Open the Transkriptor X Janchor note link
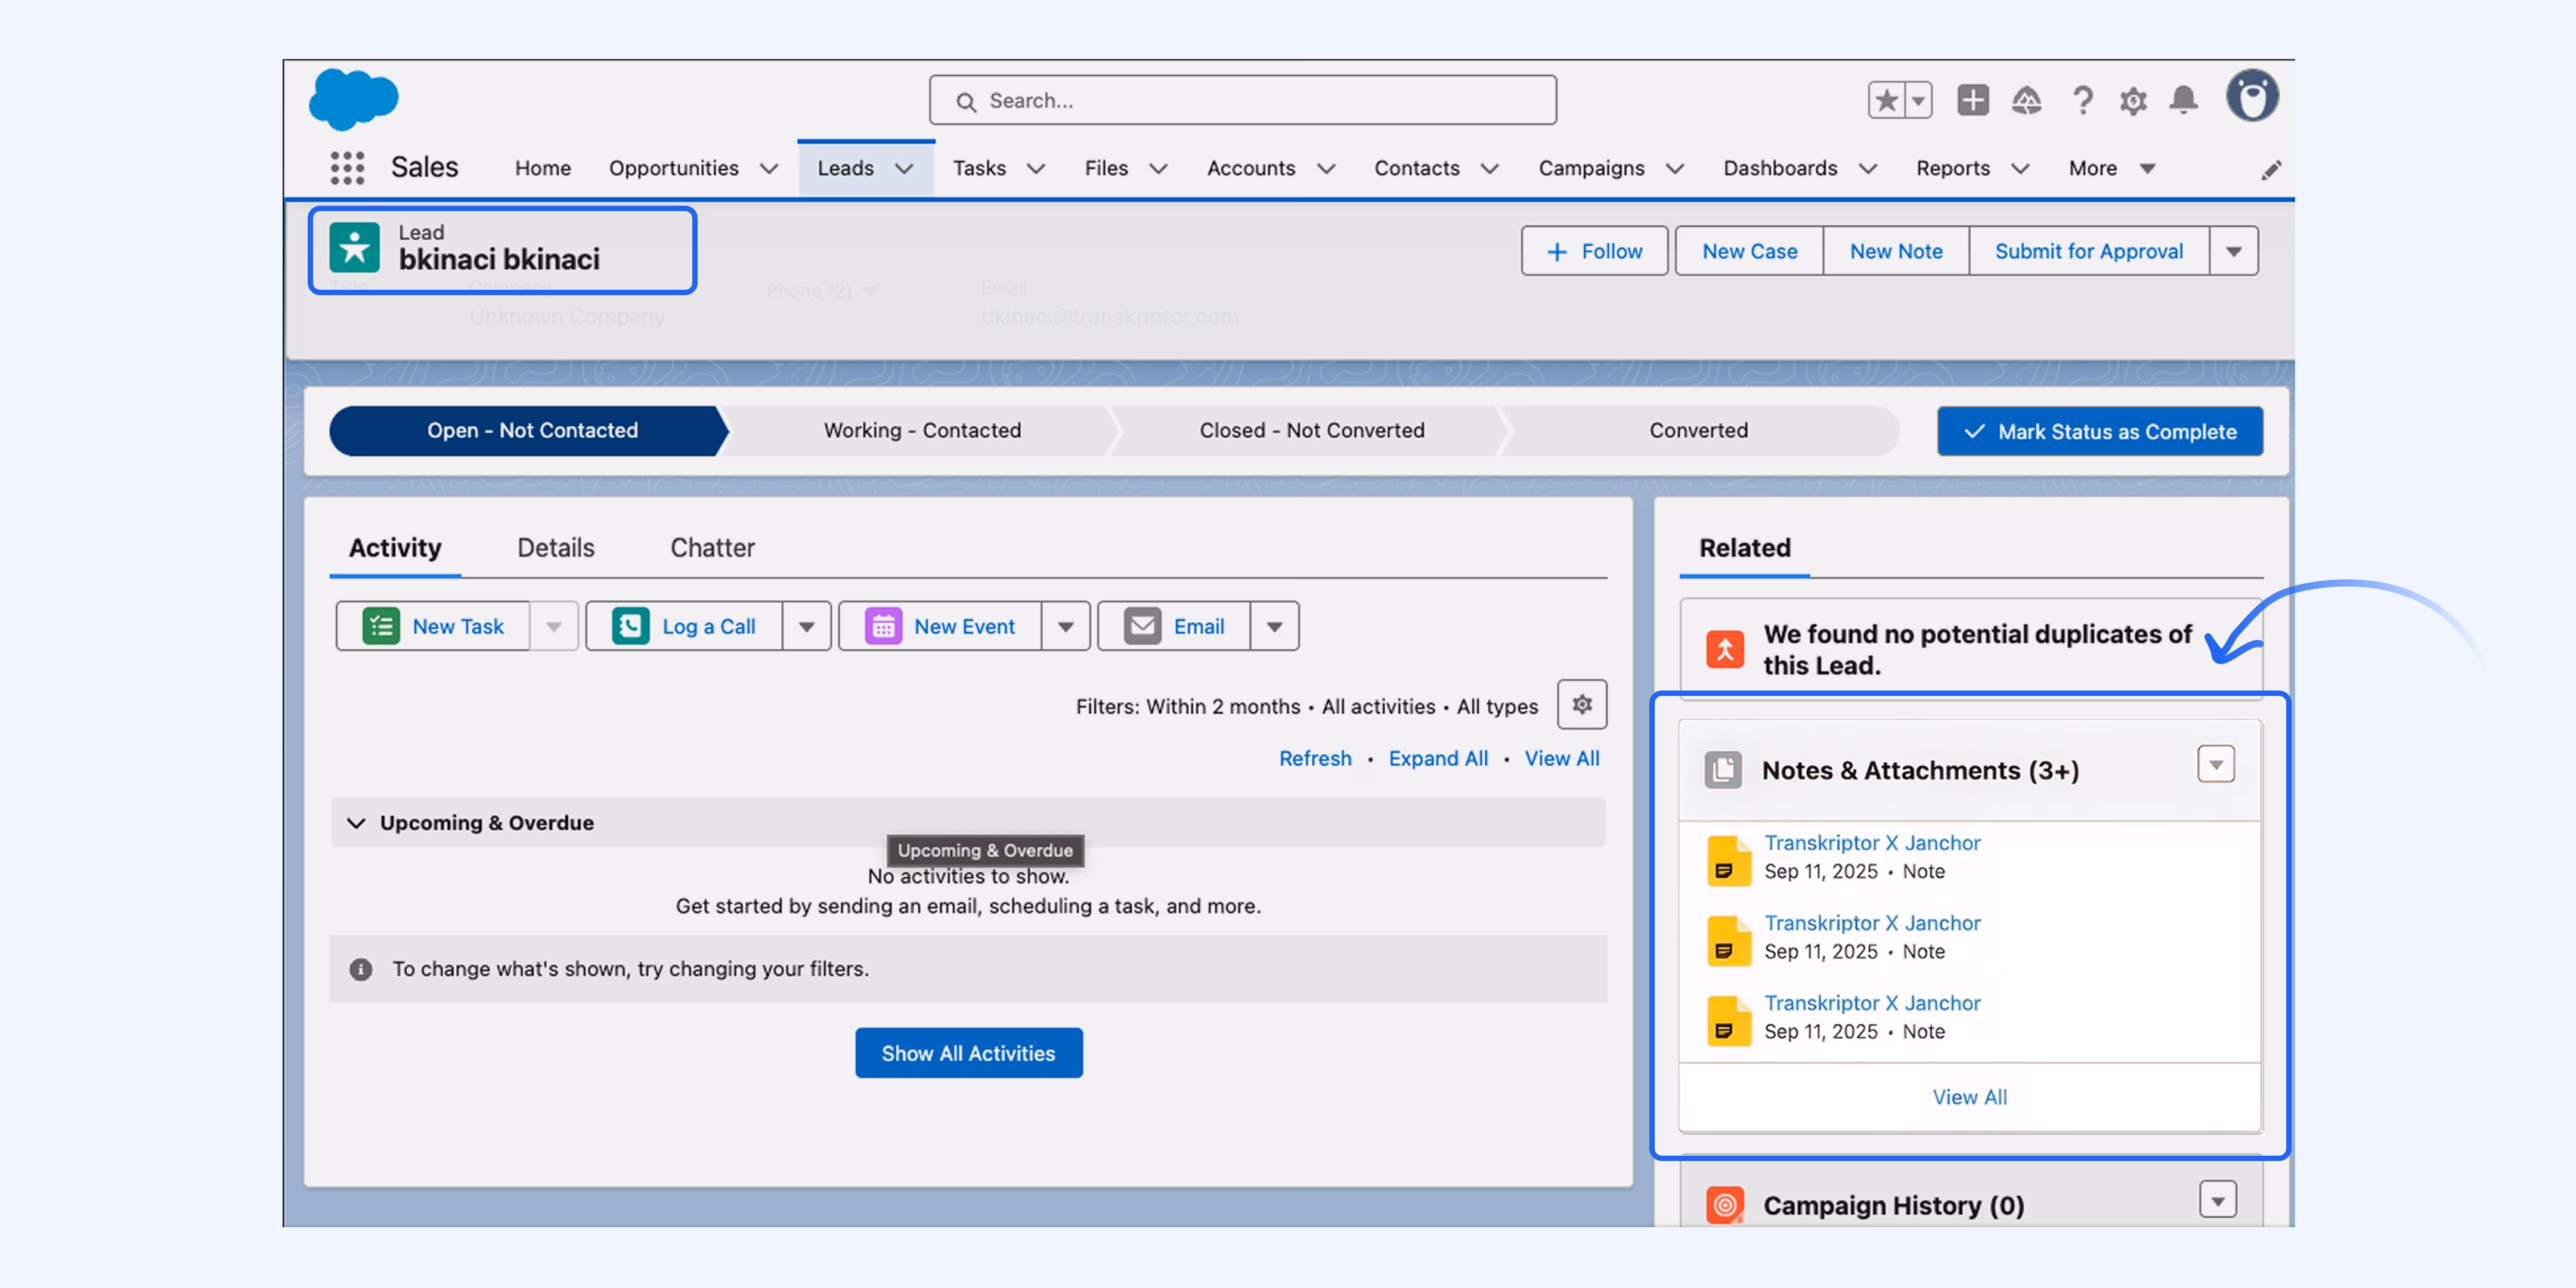This screenshot has height=1288, width=2576. [x=1872, y=843]
